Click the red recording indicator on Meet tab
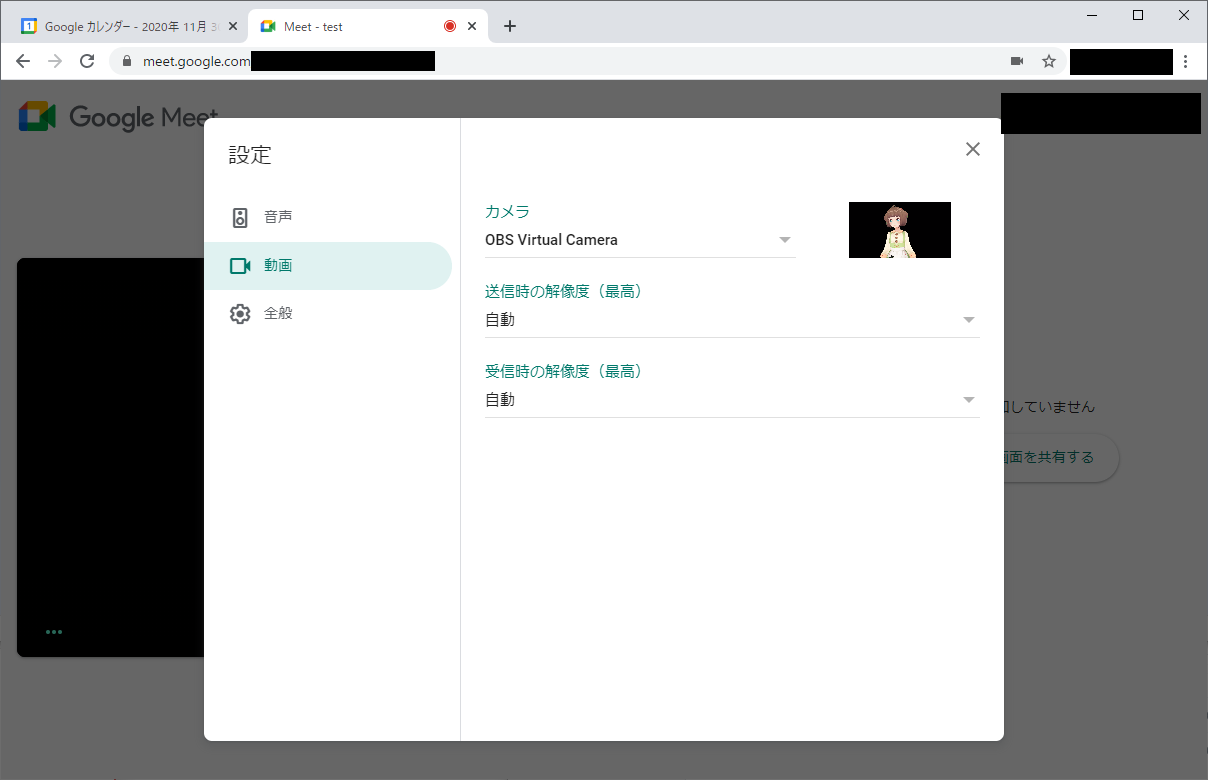 pos(450,27)
